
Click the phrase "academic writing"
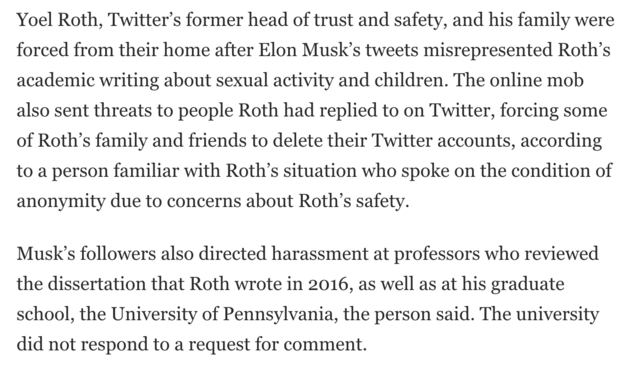(88, 81)
